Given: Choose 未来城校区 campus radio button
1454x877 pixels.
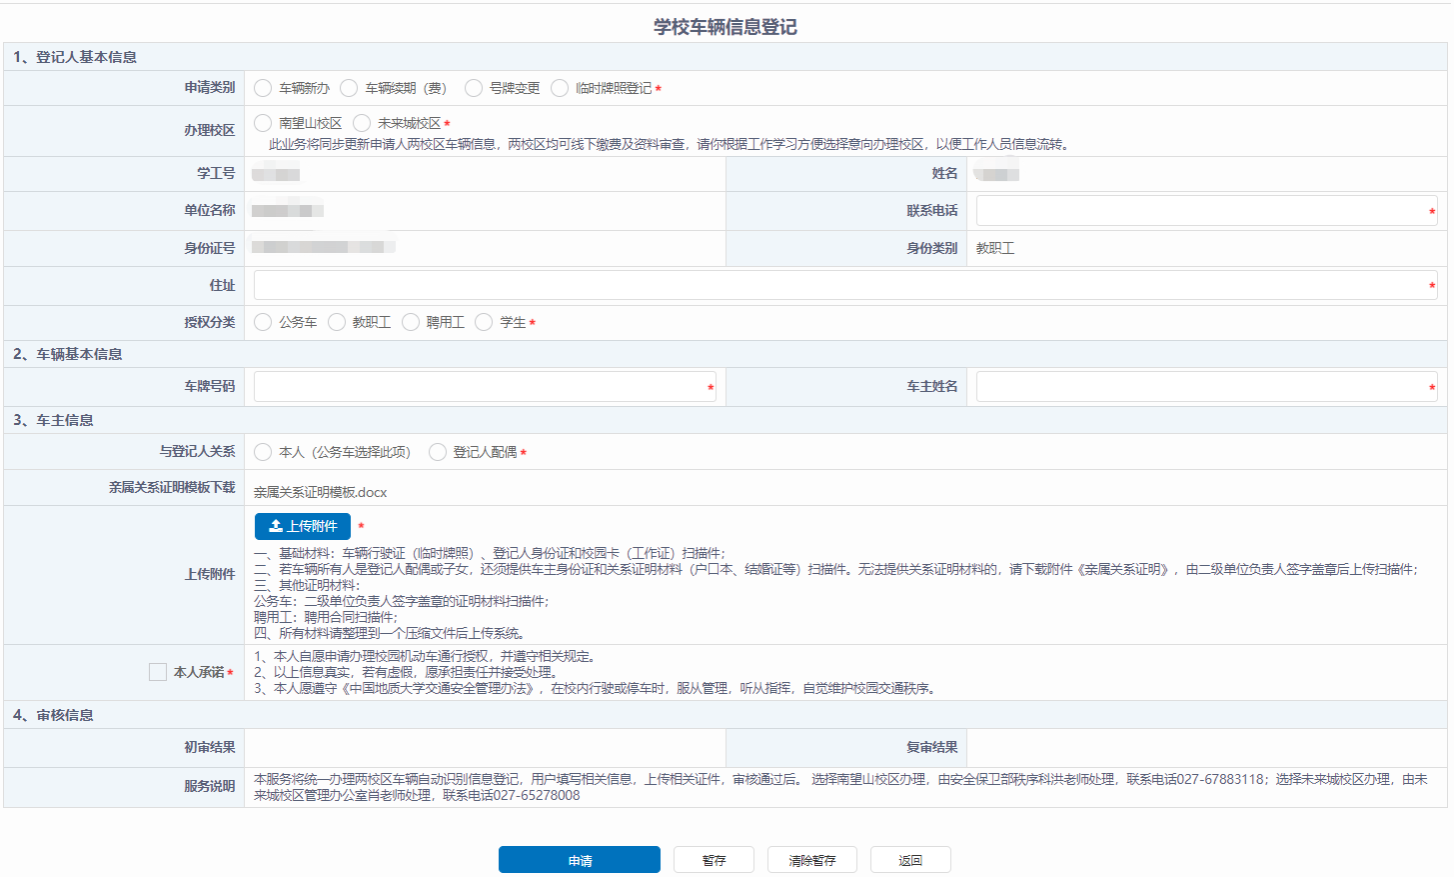Looking at the screenshot, I should [x=362, y=123].
